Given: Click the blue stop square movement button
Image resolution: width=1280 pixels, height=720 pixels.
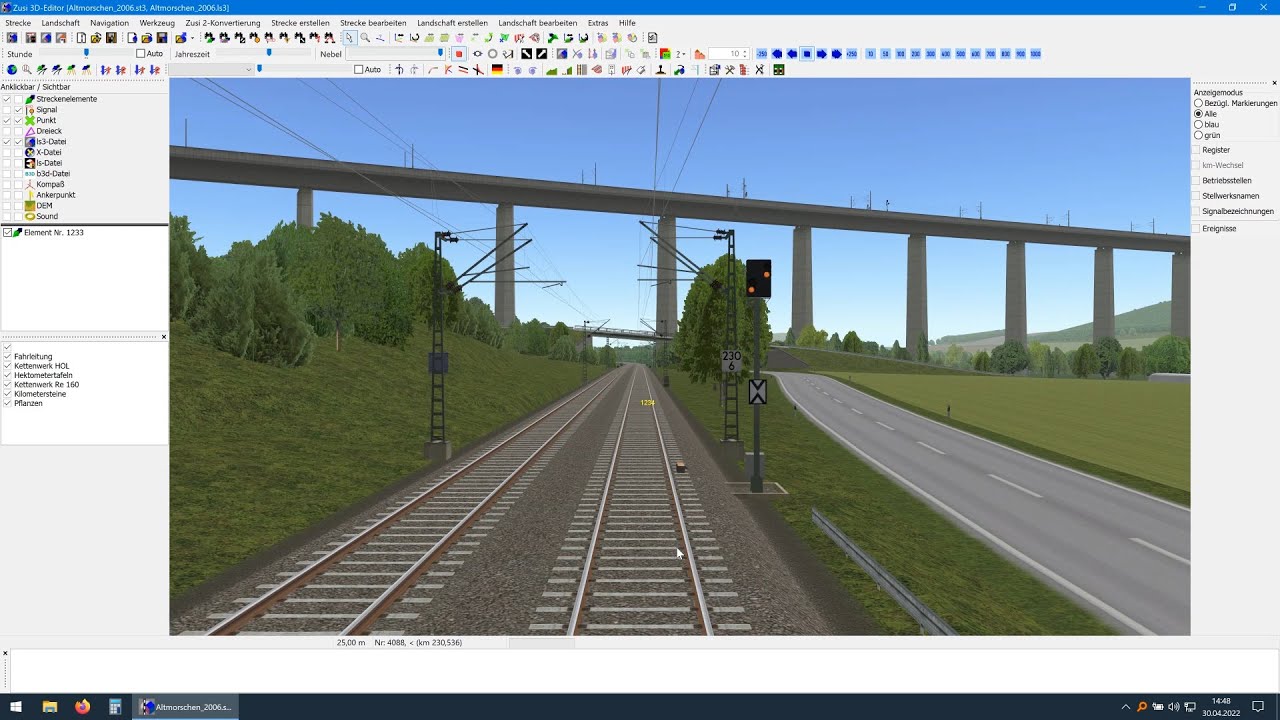Looking at the screenshot, I should click(x=807, y=54).
